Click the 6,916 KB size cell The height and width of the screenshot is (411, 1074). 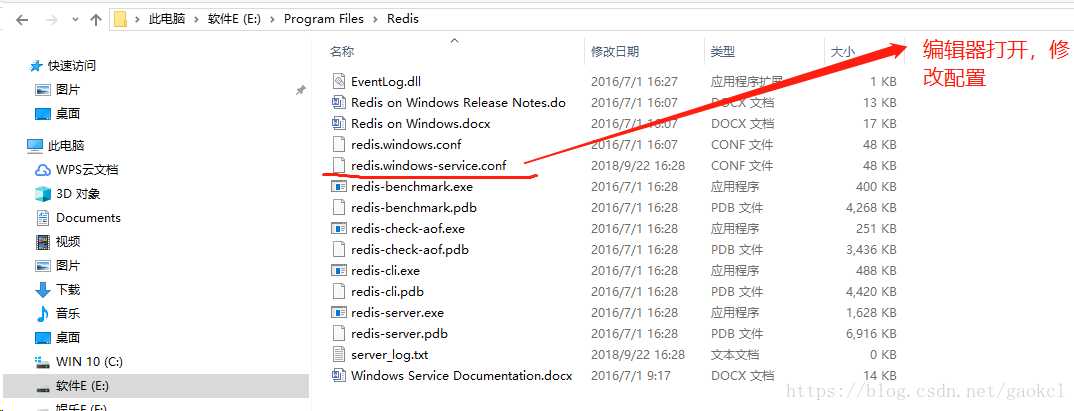tap(871, 334)
